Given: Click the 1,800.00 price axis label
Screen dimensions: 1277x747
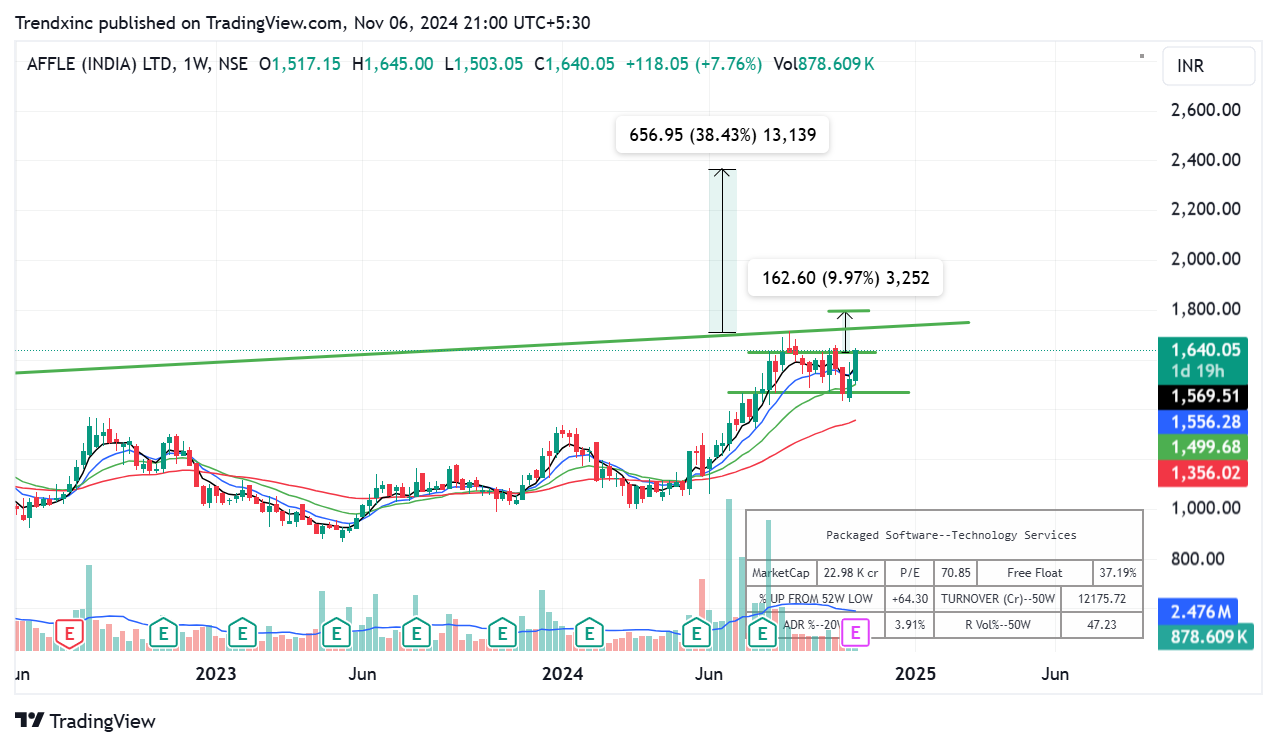Looking at the screenshot, I should [1205, 309].
